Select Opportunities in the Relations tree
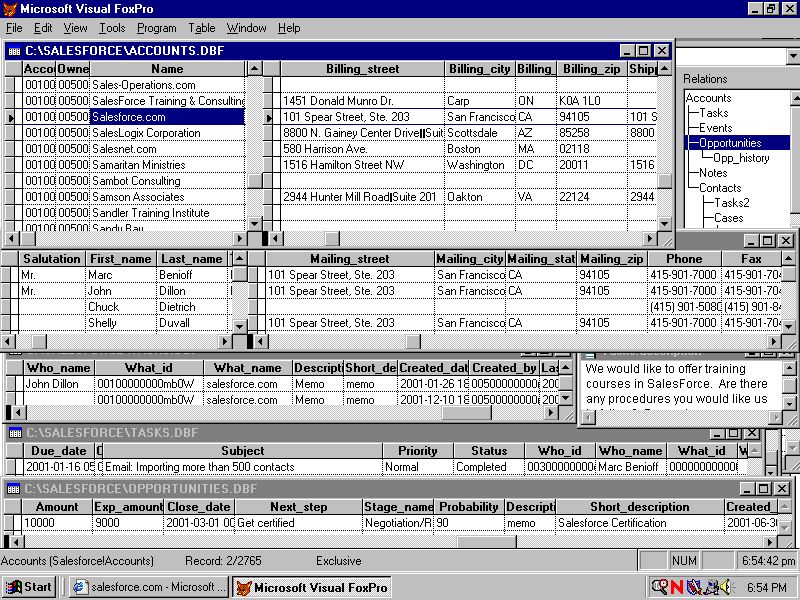The width and height of the screenshot is (800, 600). tap(730, 143)
